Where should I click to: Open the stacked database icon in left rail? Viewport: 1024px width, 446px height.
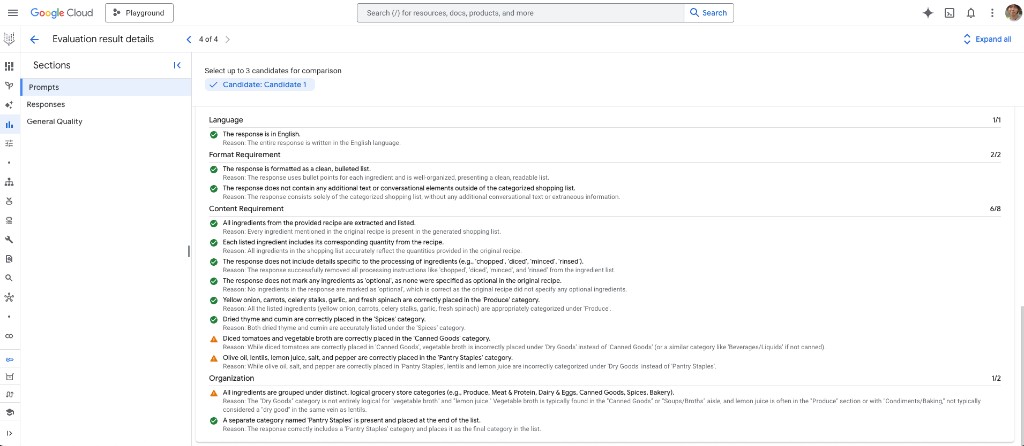[x=9, y=220]
